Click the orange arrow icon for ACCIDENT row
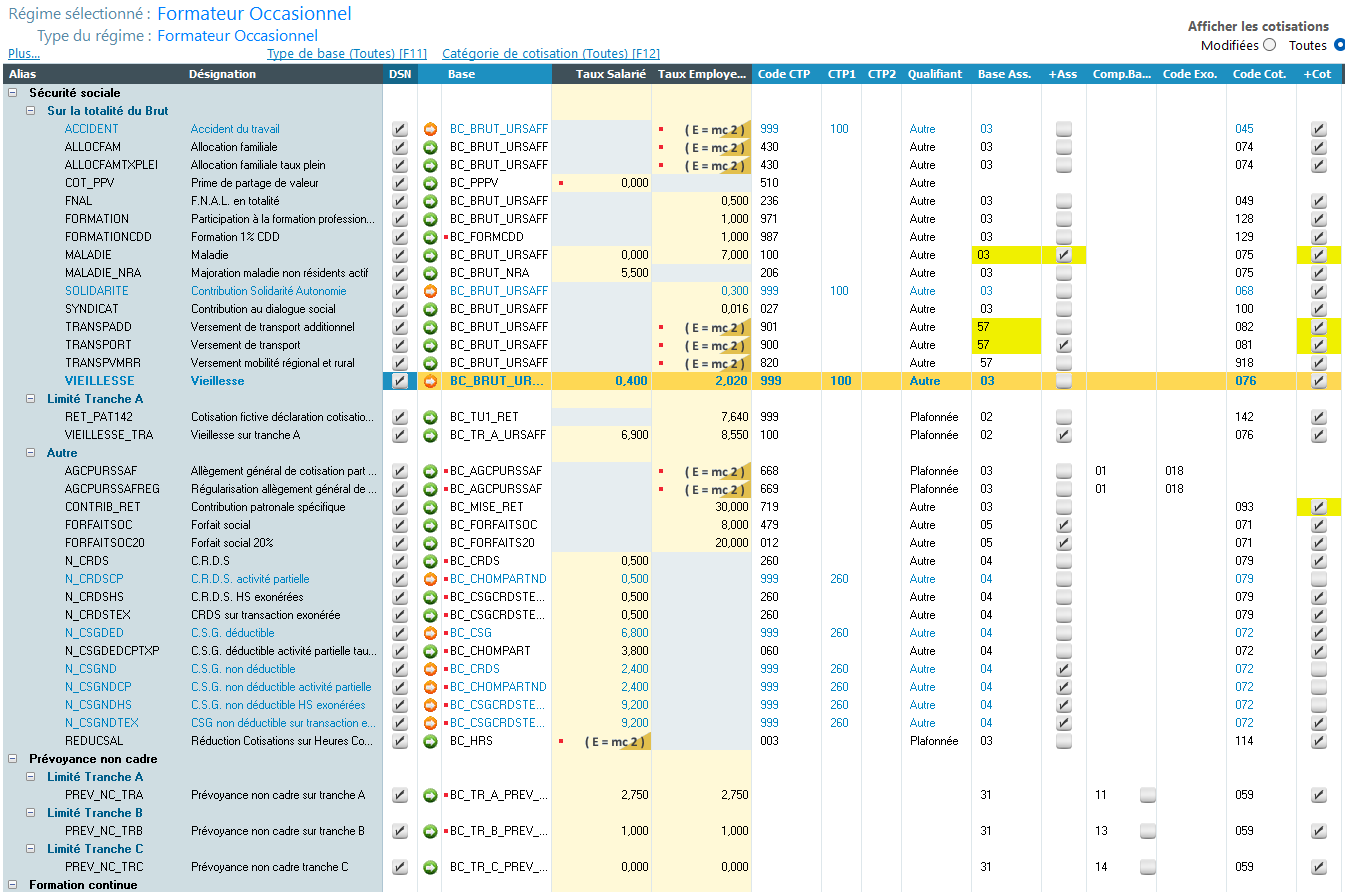Screen dimensions: 1345x892 [430, 129]
